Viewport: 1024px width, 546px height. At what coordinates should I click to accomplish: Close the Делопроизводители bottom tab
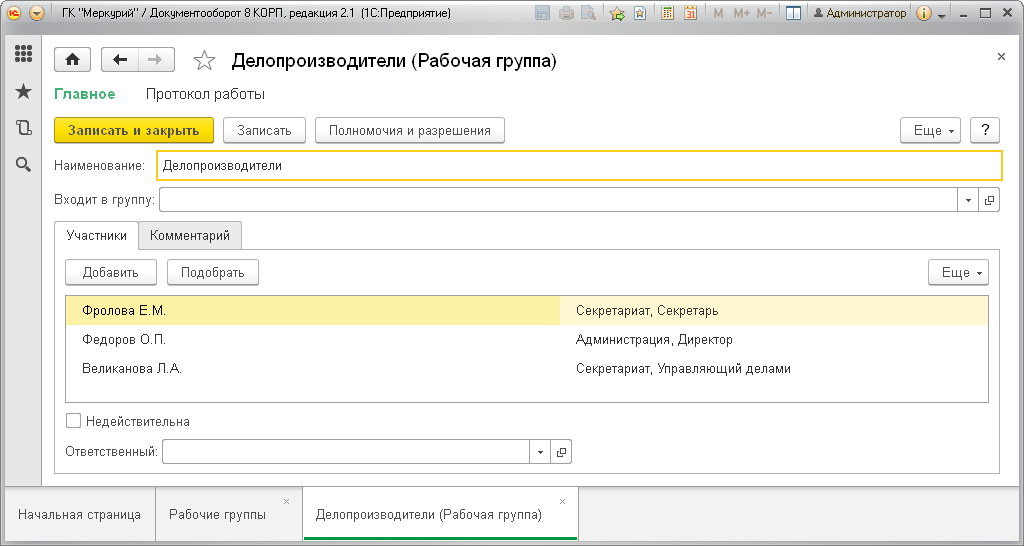click(562, 502)
